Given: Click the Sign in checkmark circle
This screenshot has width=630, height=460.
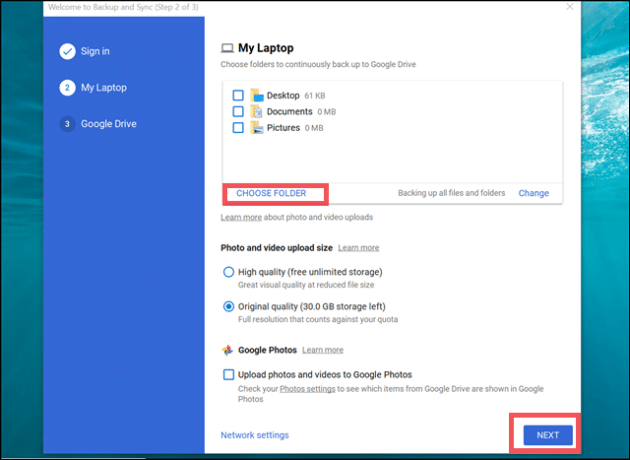Looking at the screenshot, I should tap(68, 51).
